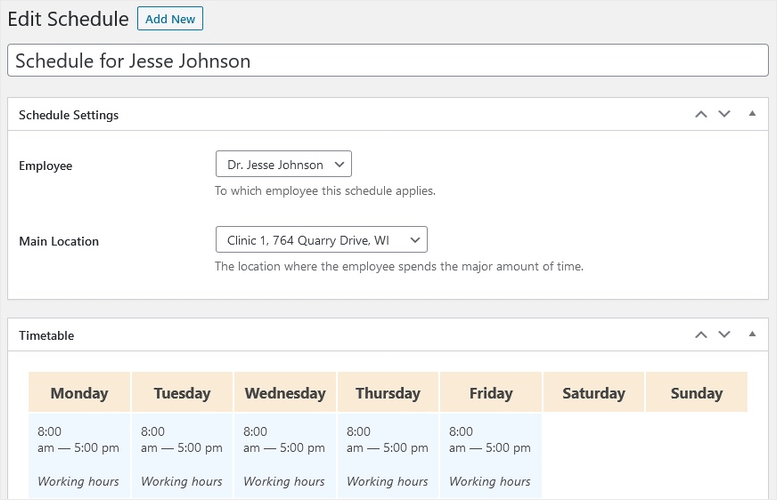
Task: Select Tuesday working hours cell
Action: [x=182, y=456]
